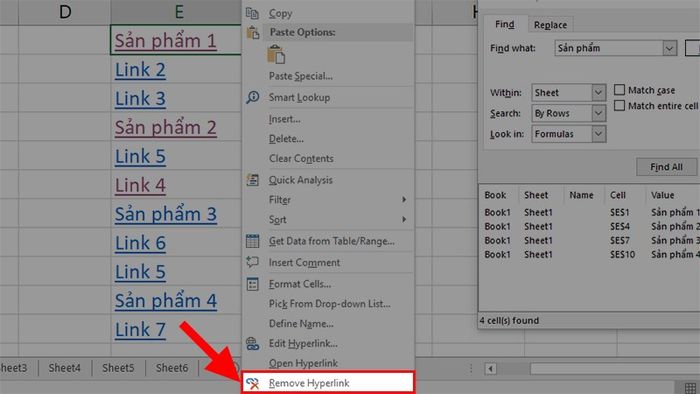Click the Remove Hyperlink icon

(x=253, y=383)
